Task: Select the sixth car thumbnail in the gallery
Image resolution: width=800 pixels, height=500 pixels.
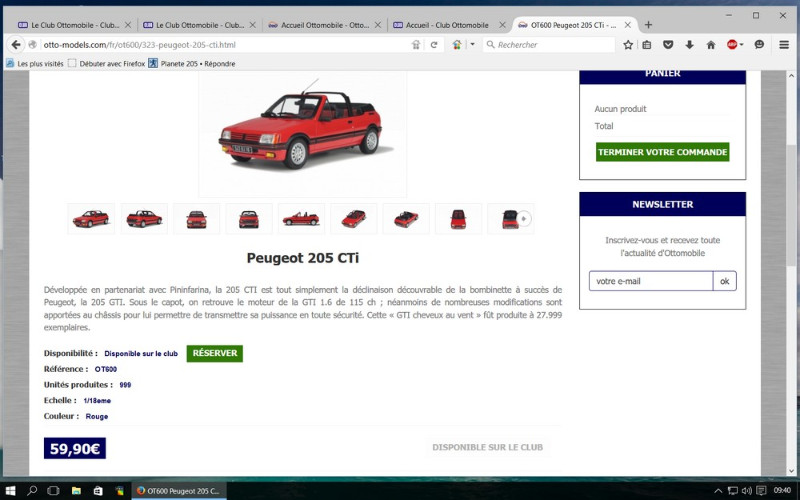Action: pyautogui.click(x=354, y=219)
